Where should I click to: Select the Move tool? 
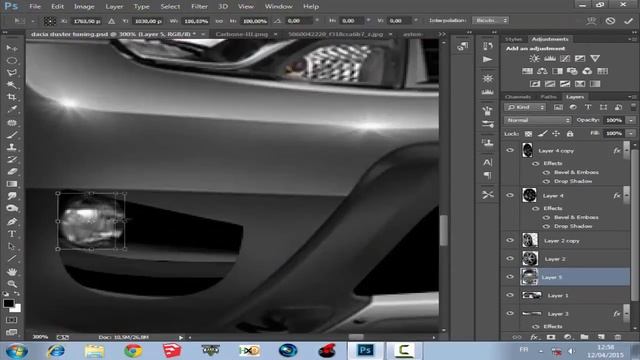tap(11, 48)
